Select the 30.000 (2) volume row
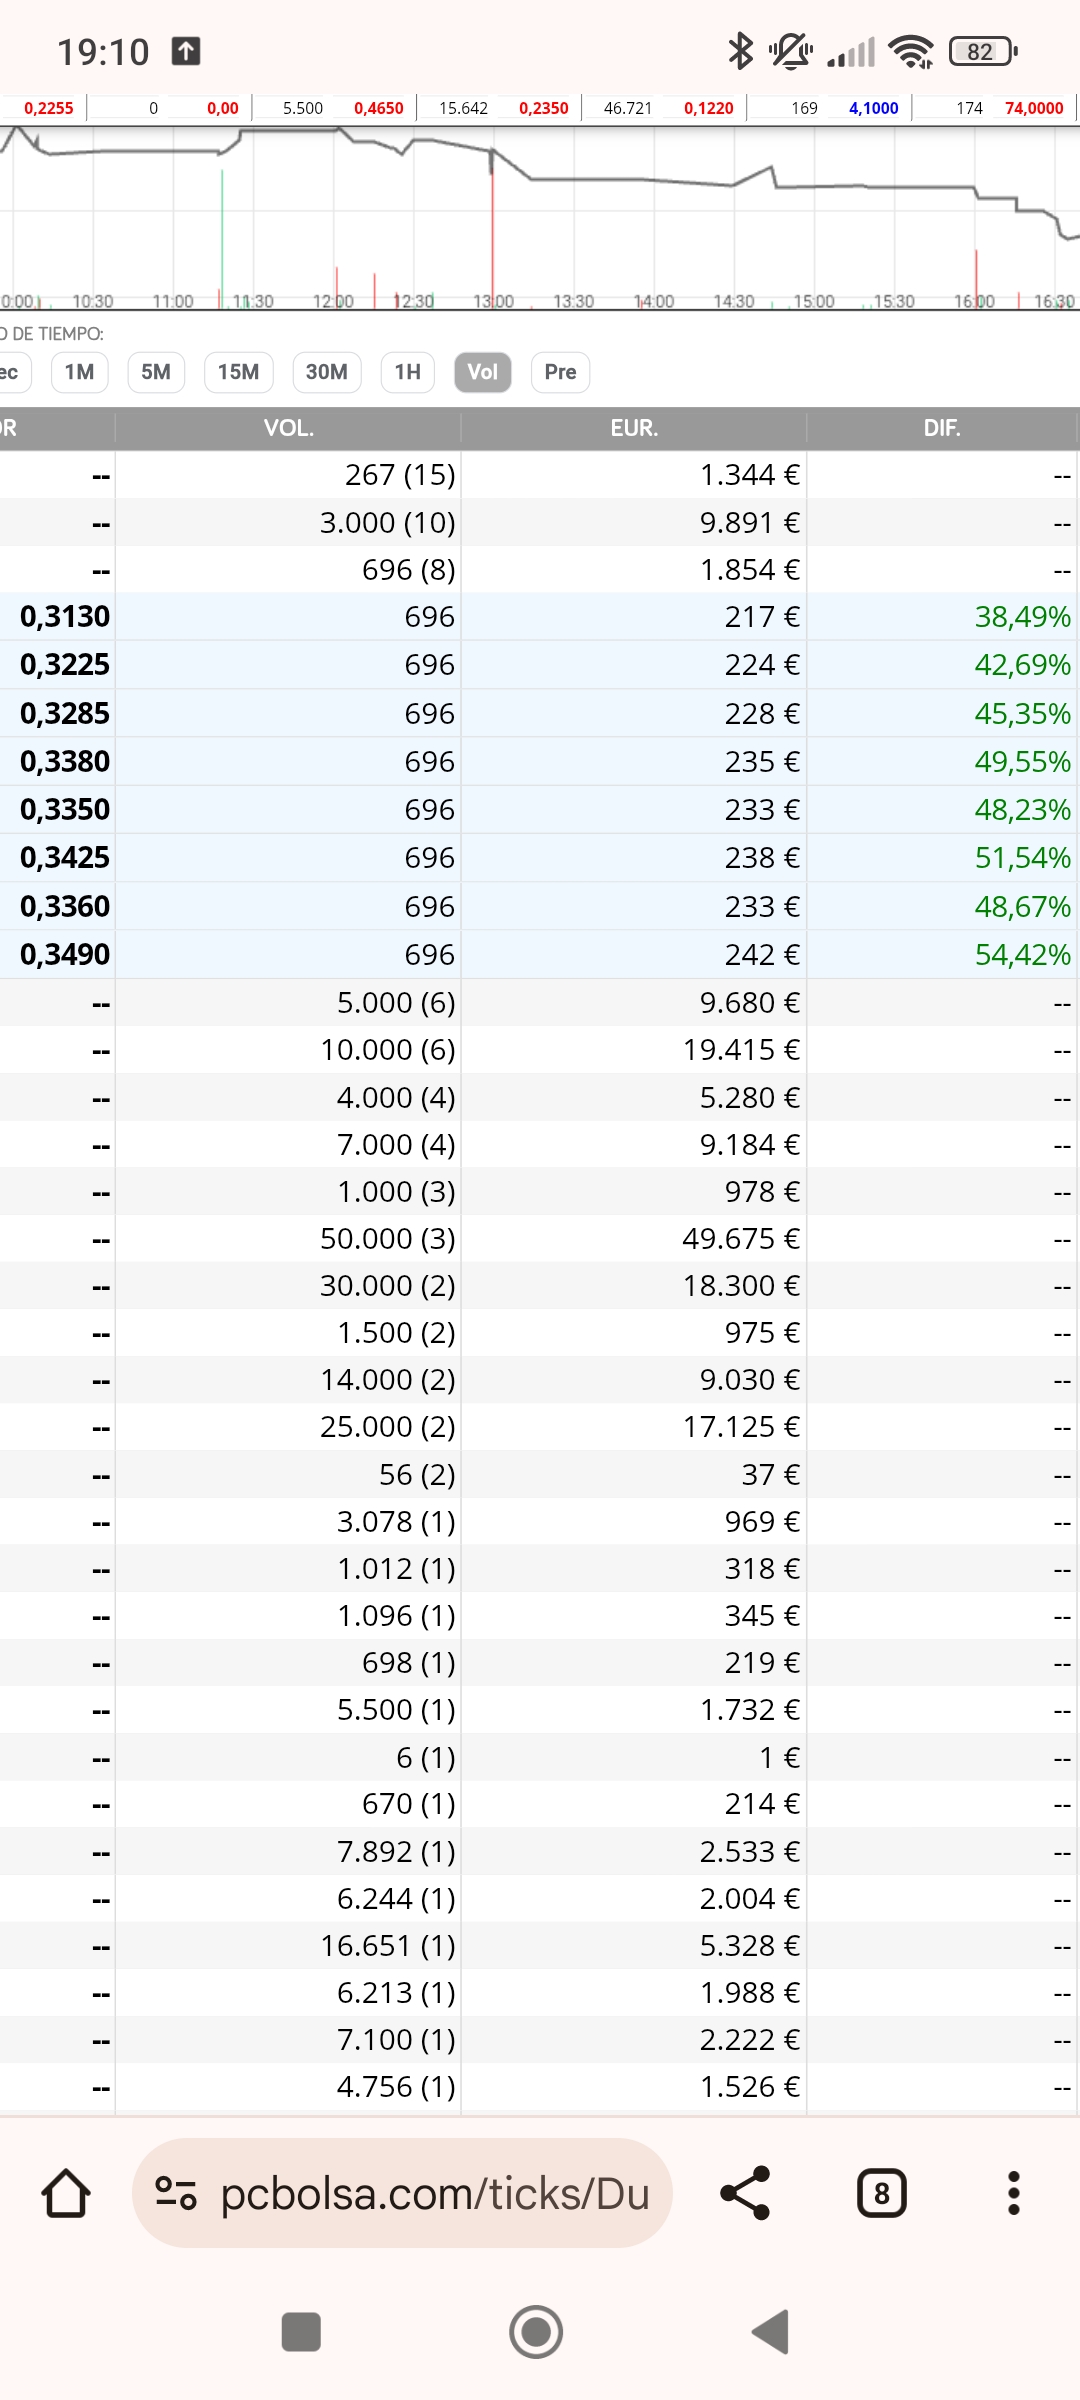 540,1286
